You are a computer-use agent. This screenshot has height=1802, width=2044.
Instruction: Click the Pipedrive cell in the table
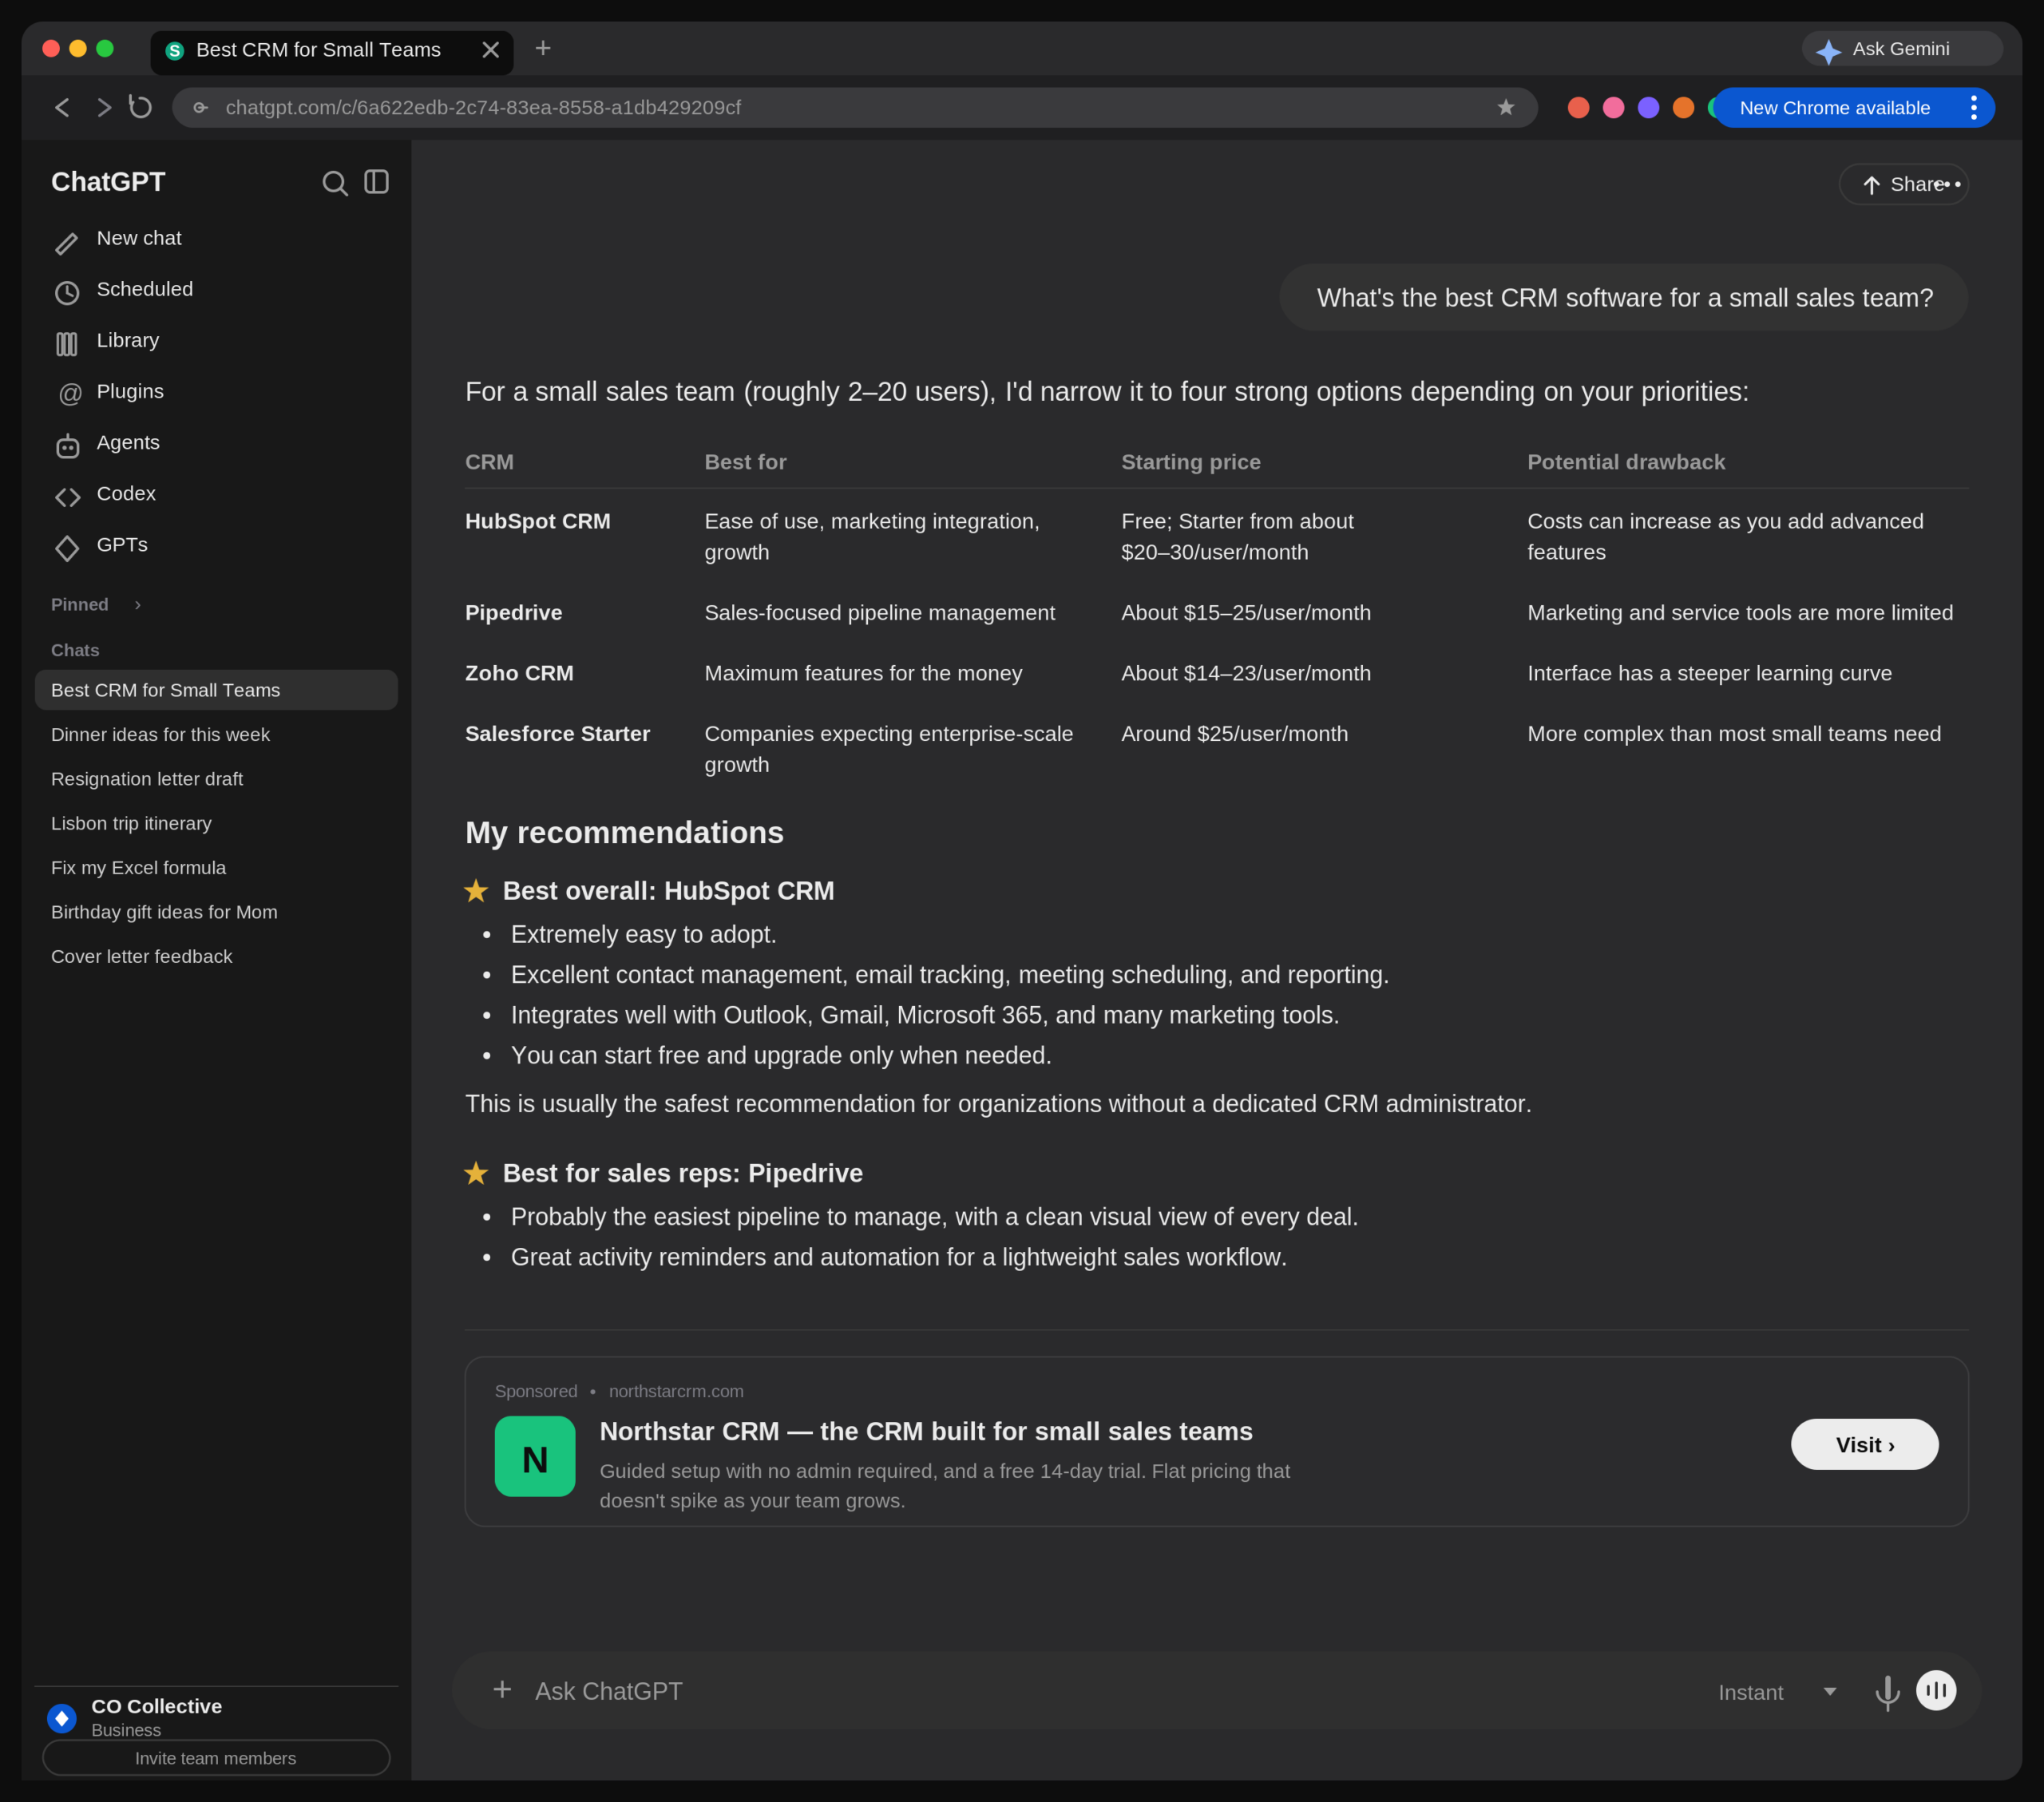click(x=514, y=613)
